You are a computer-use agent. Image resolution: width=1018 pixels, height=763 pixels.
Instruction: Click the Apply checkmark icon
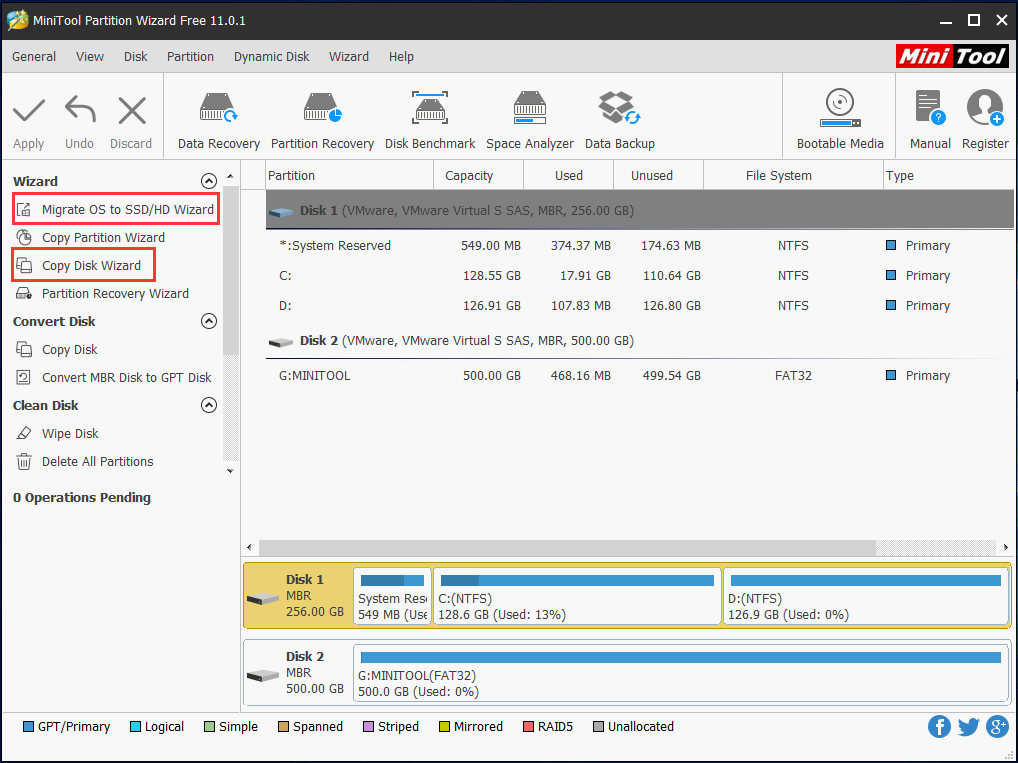tap(29, 111)
